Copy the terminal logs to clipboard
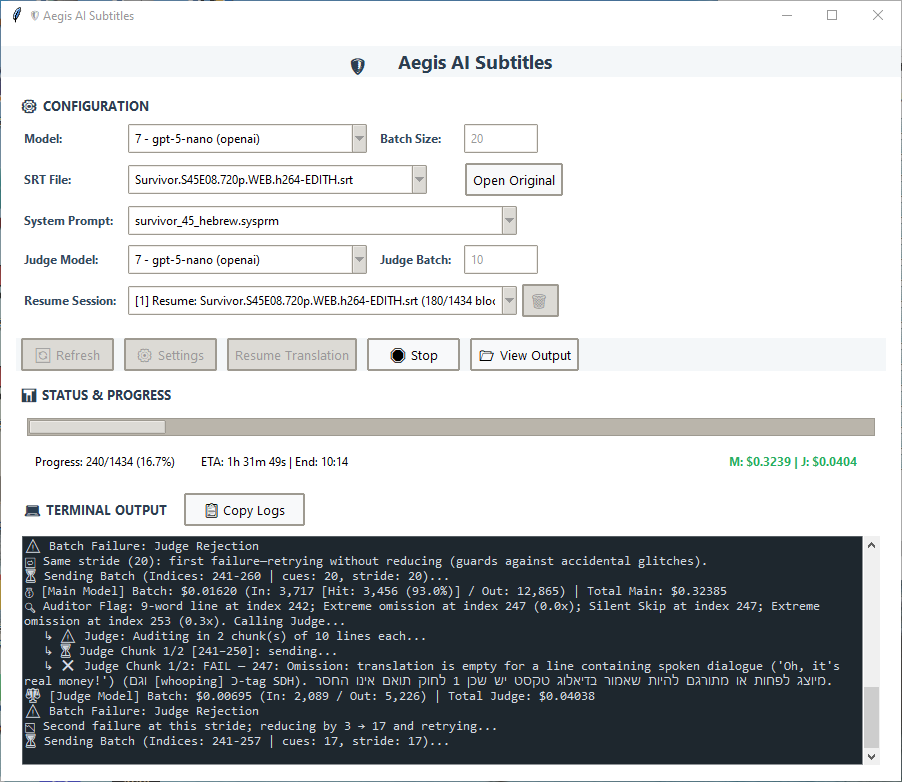Image resolution: width=902 pixels, height=782 pixels. pyautogui.click(x=244, y=510)
